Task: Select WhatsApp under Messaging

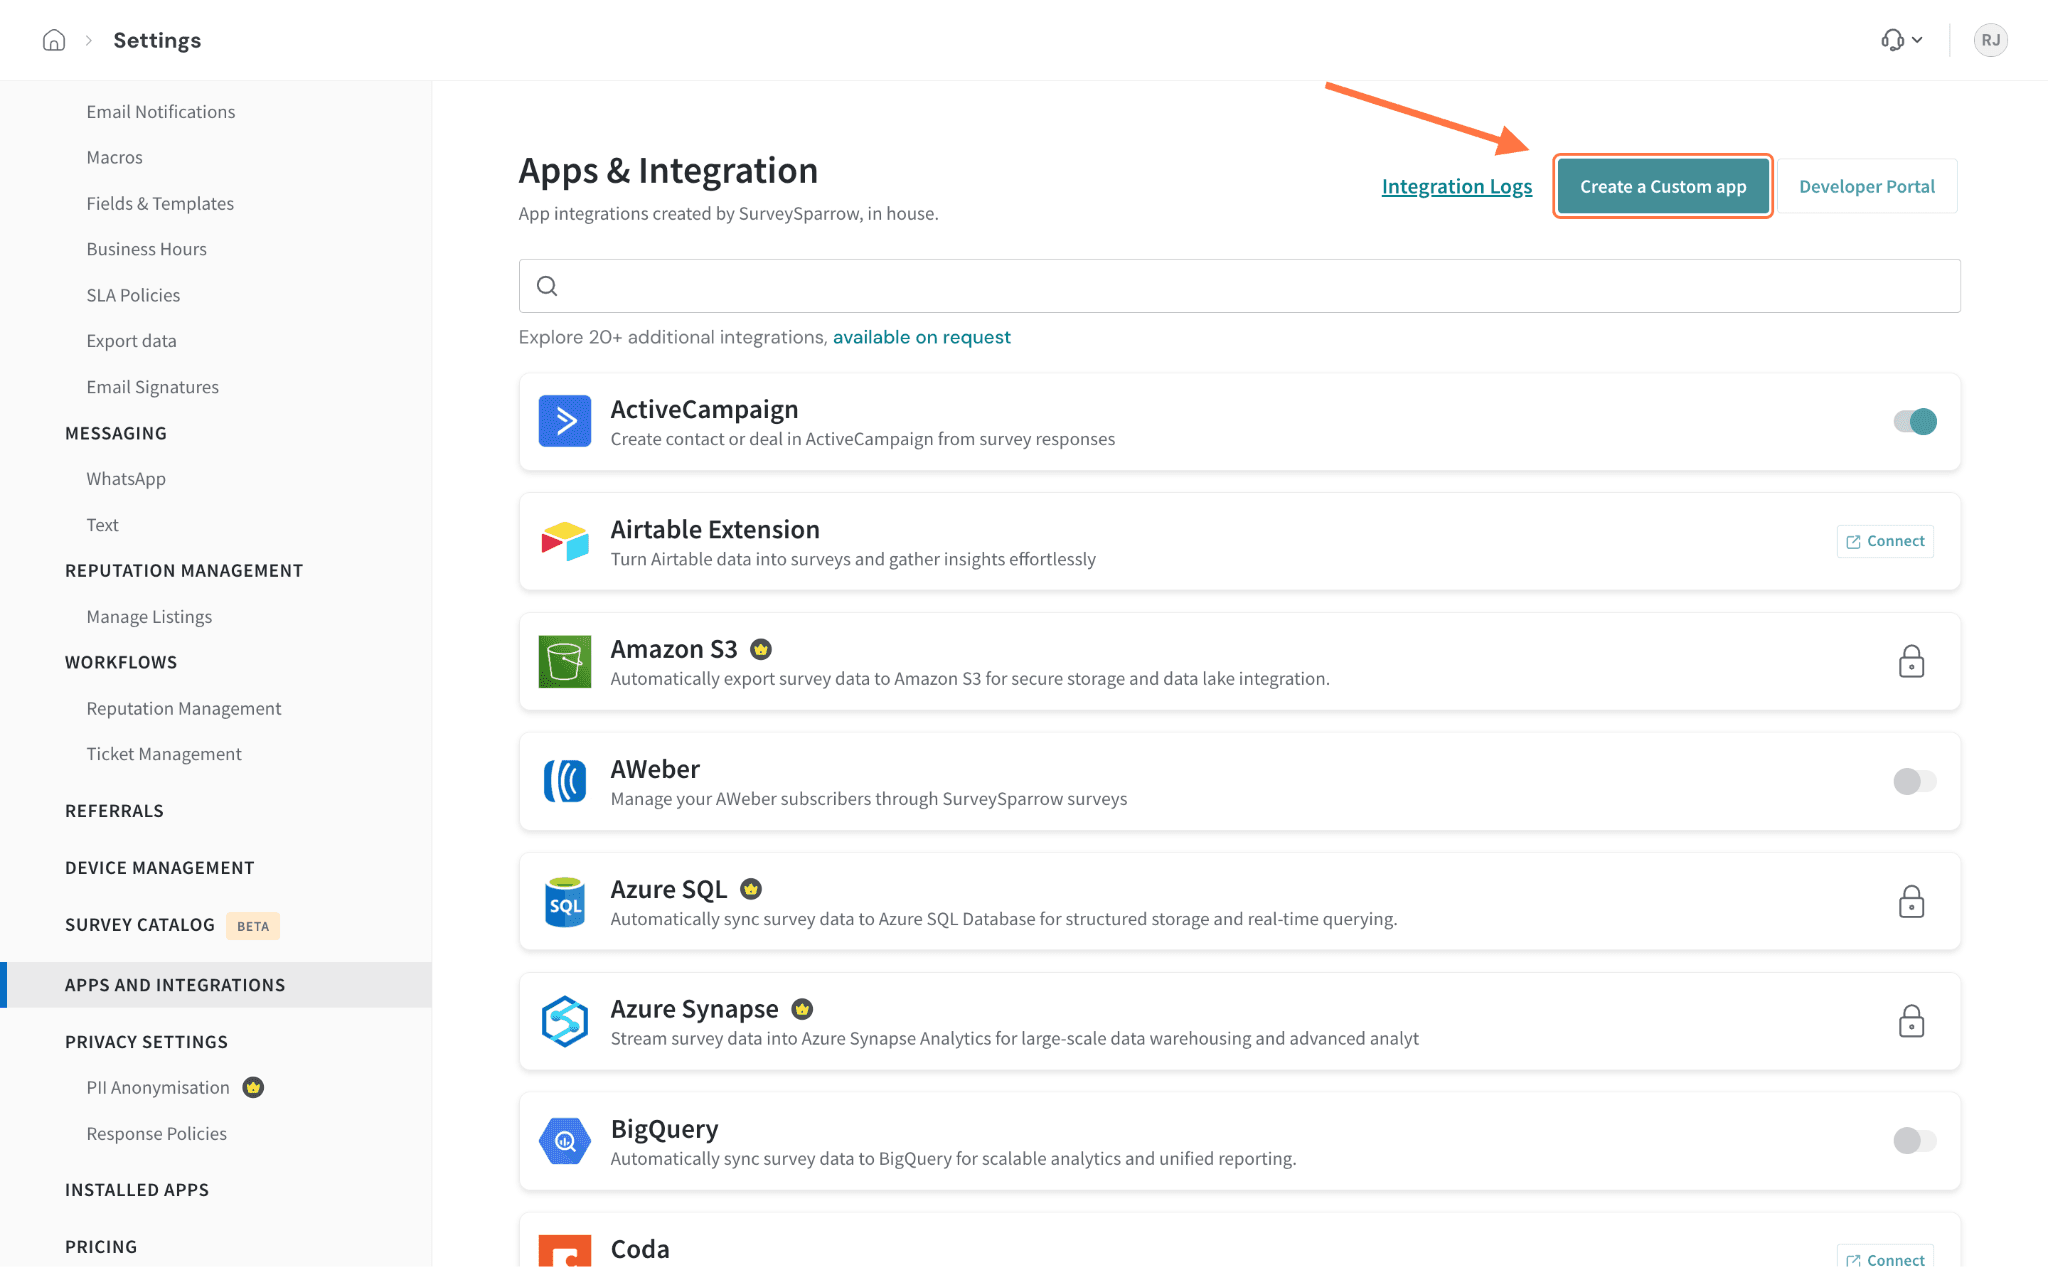Action: [126, 479]
